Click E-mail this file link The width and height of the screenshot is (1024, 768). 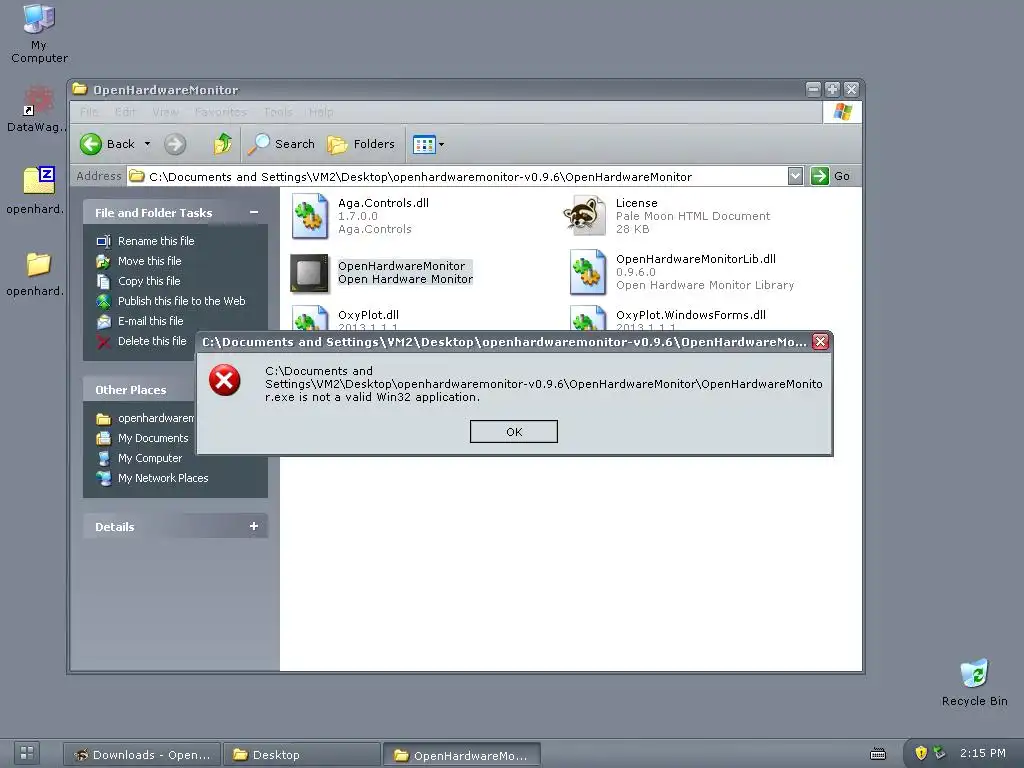pyautogui.click(x=150, y=321)
